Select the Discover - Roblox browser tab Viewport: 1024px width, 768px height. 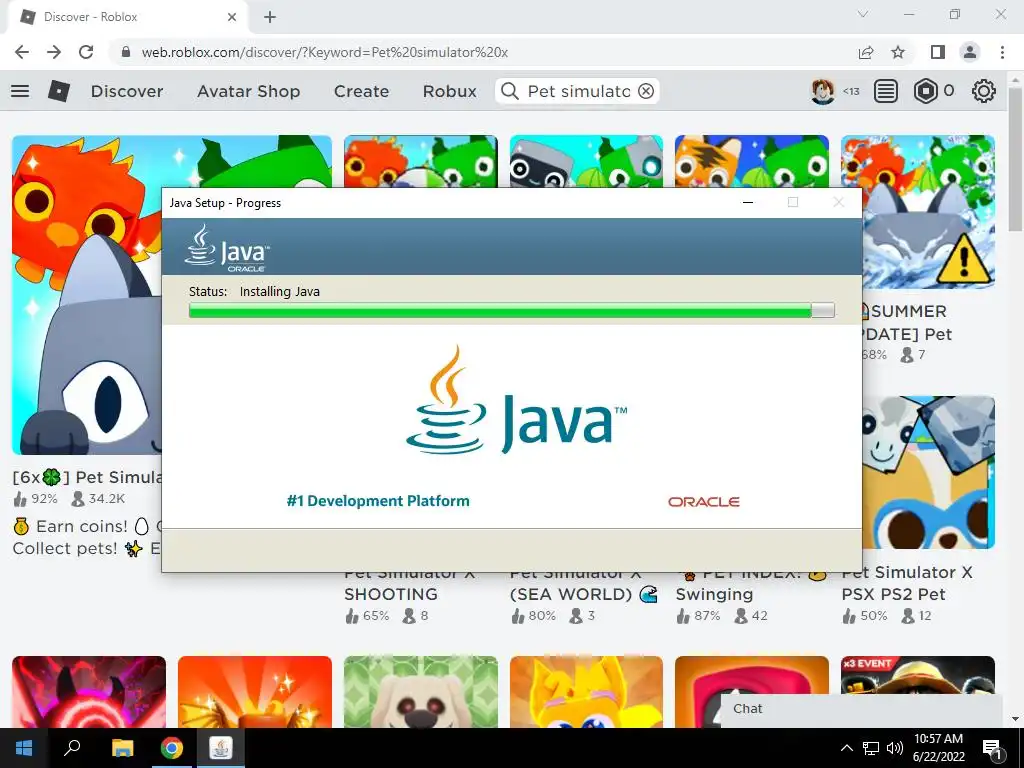127,17
